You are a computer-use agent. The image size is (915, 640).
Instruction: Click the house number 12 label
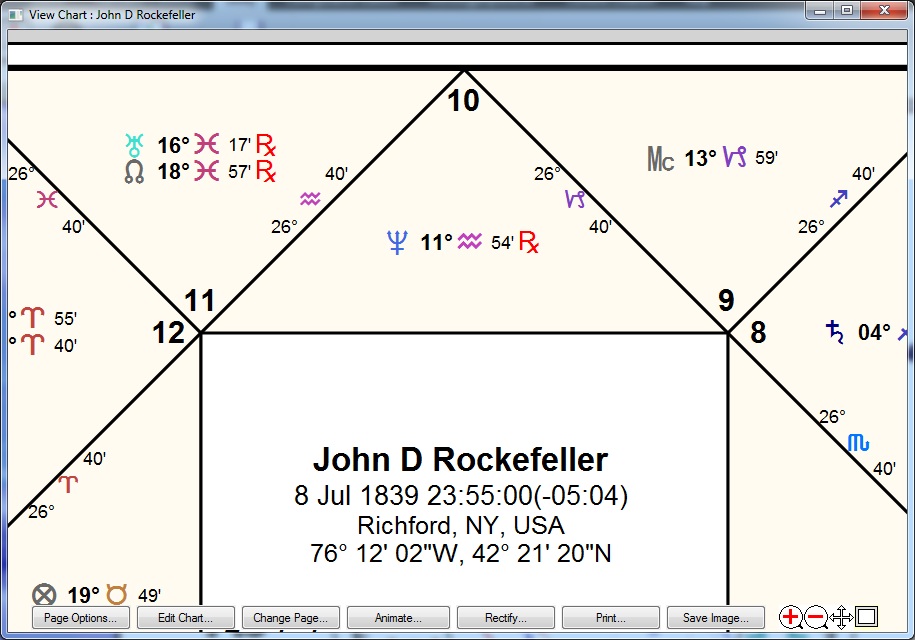tap(168, 333)
